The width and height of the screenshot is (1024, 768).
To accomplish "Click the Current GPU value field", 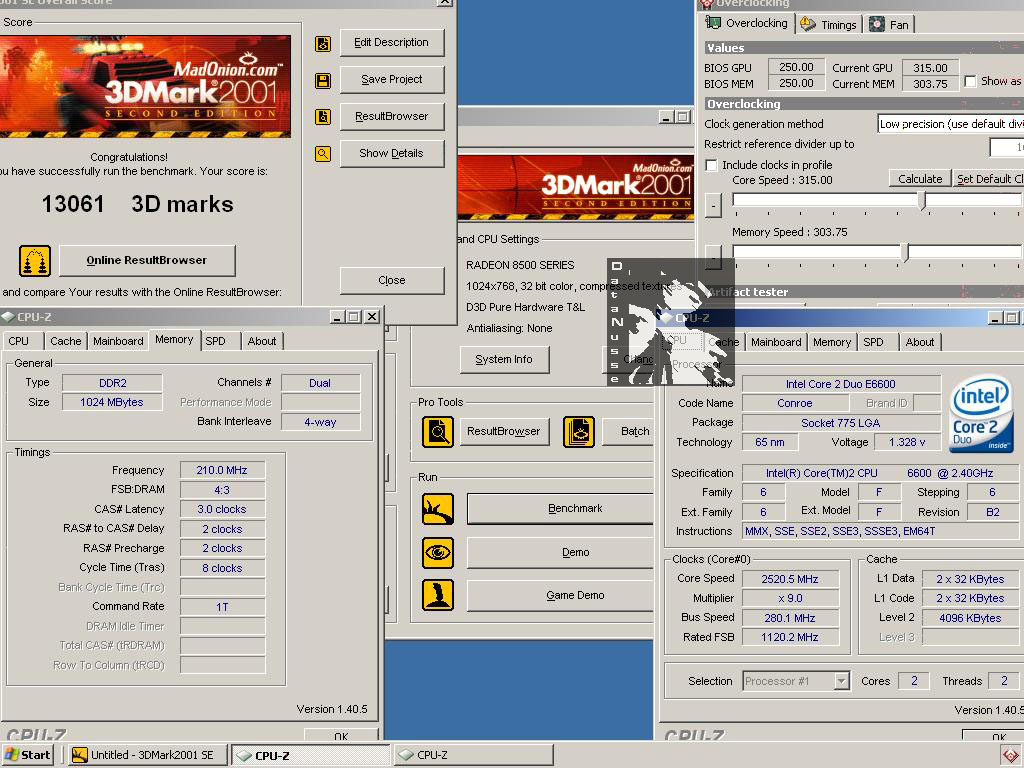I will click(931, 68).
